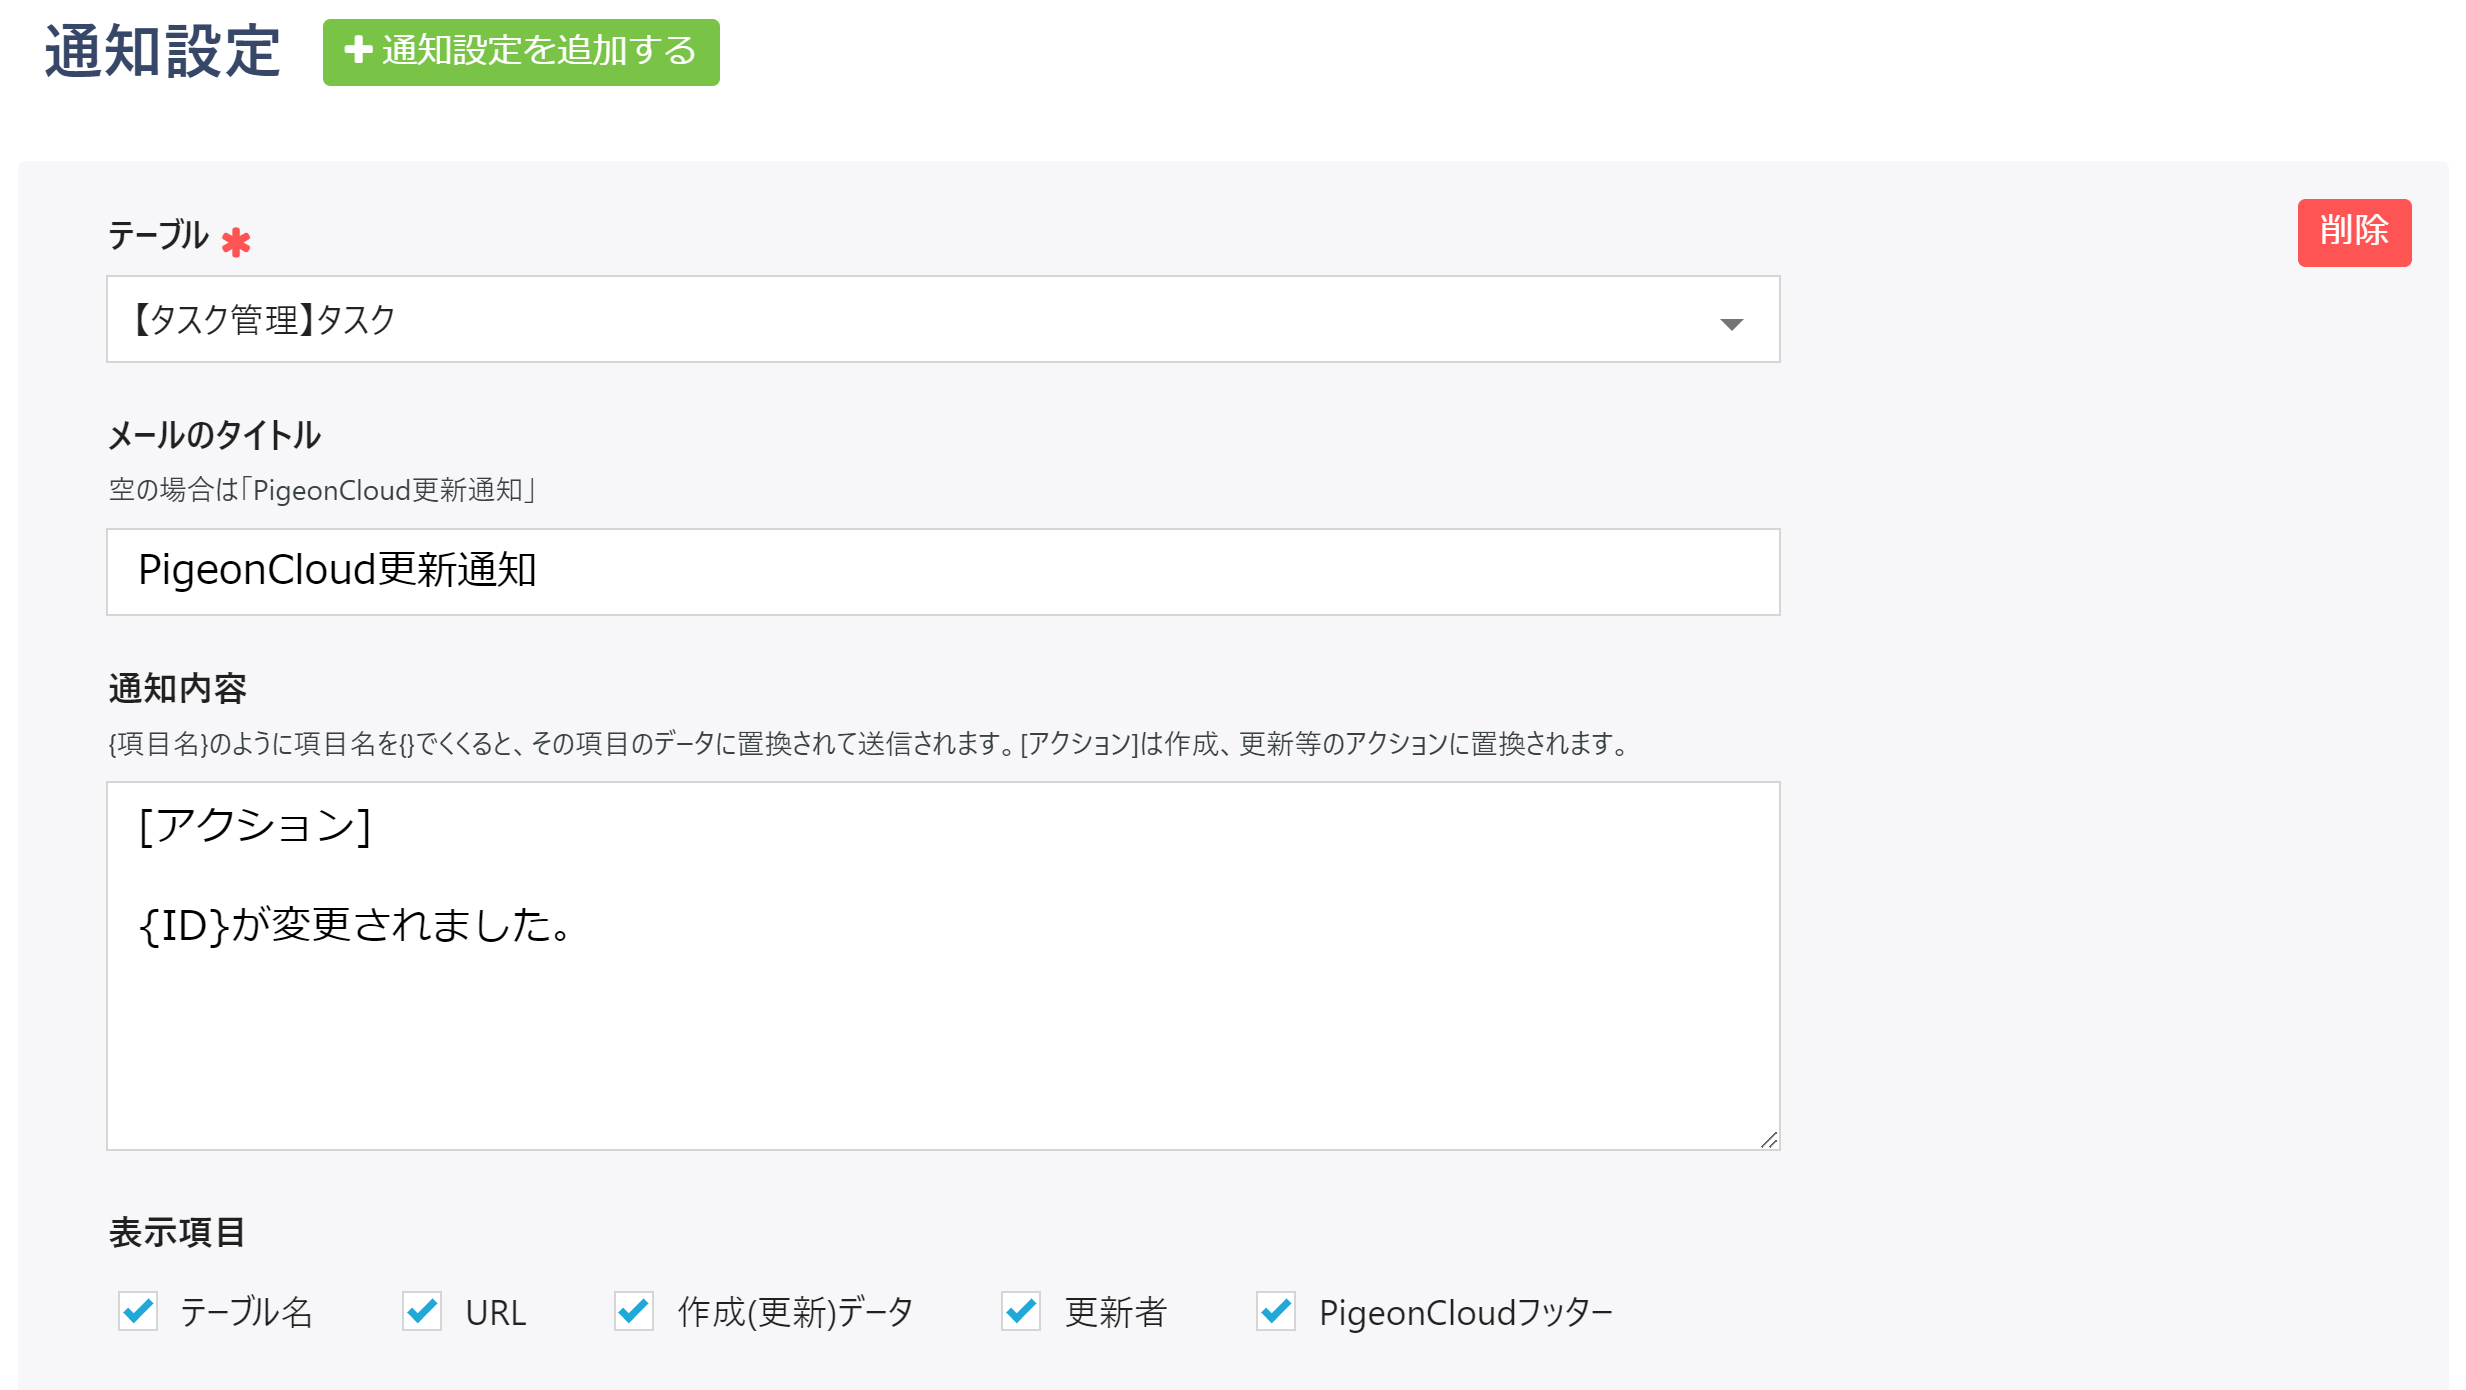Click the checkmark icon beside 更新者
The width and height of the screenshot is (2466, 1390).
(x=1019, y=1311)
